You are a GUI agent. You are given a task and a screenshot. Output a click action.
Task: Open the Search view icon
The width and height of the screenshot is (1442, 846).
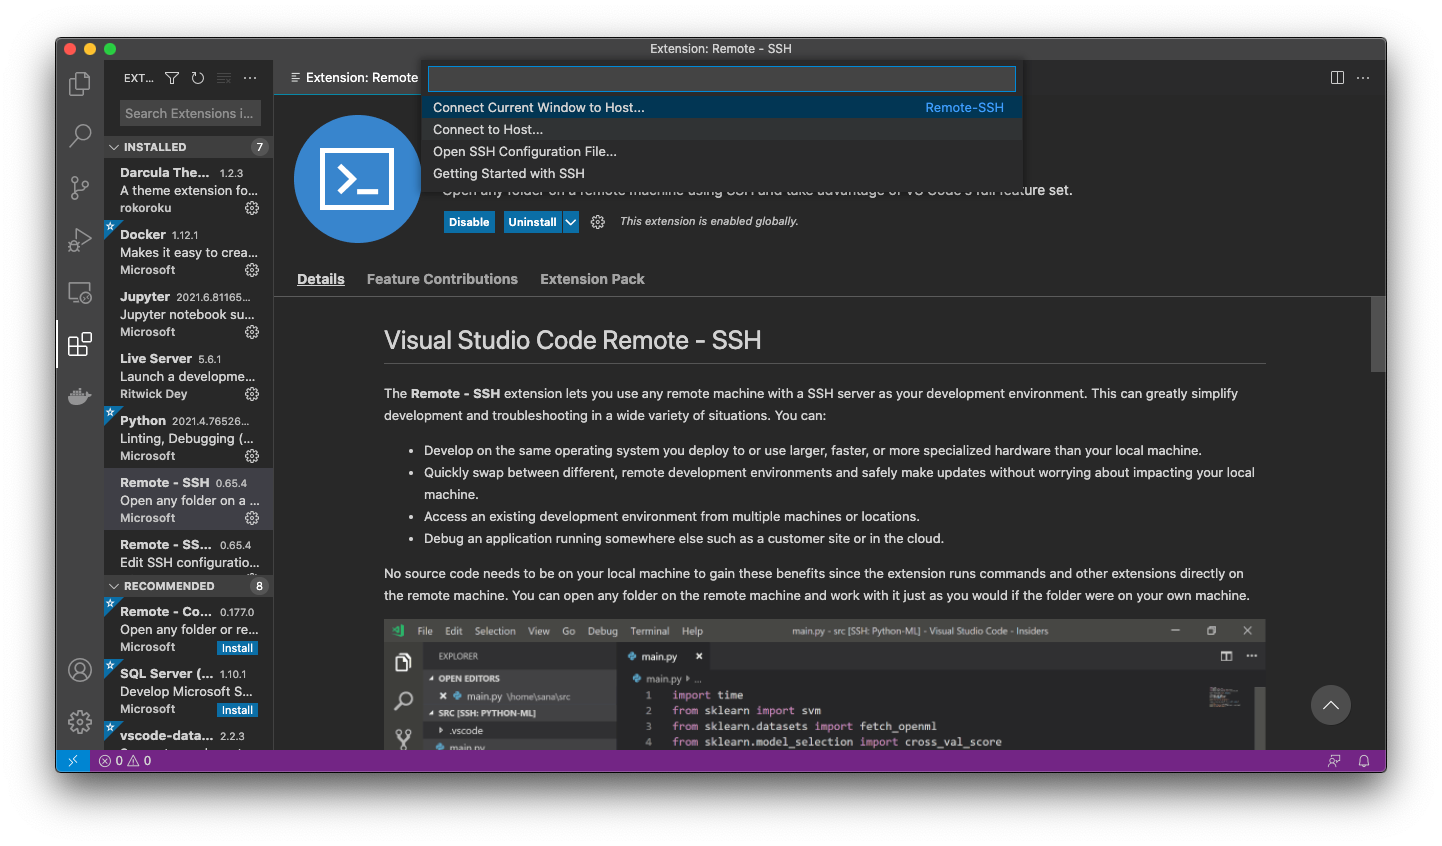80,135
